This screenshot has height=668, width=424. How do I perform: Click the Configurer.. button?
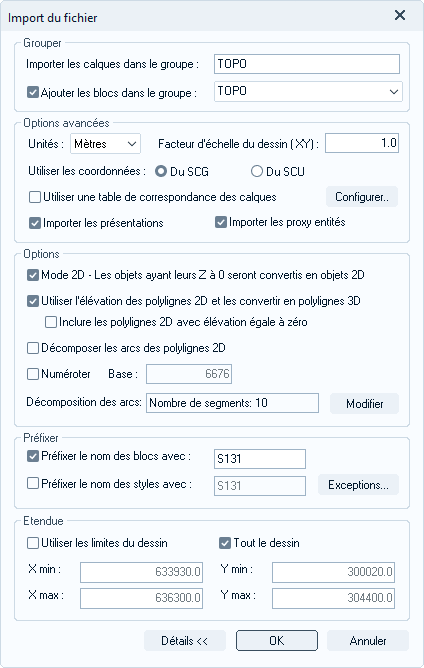click(362, 197)
